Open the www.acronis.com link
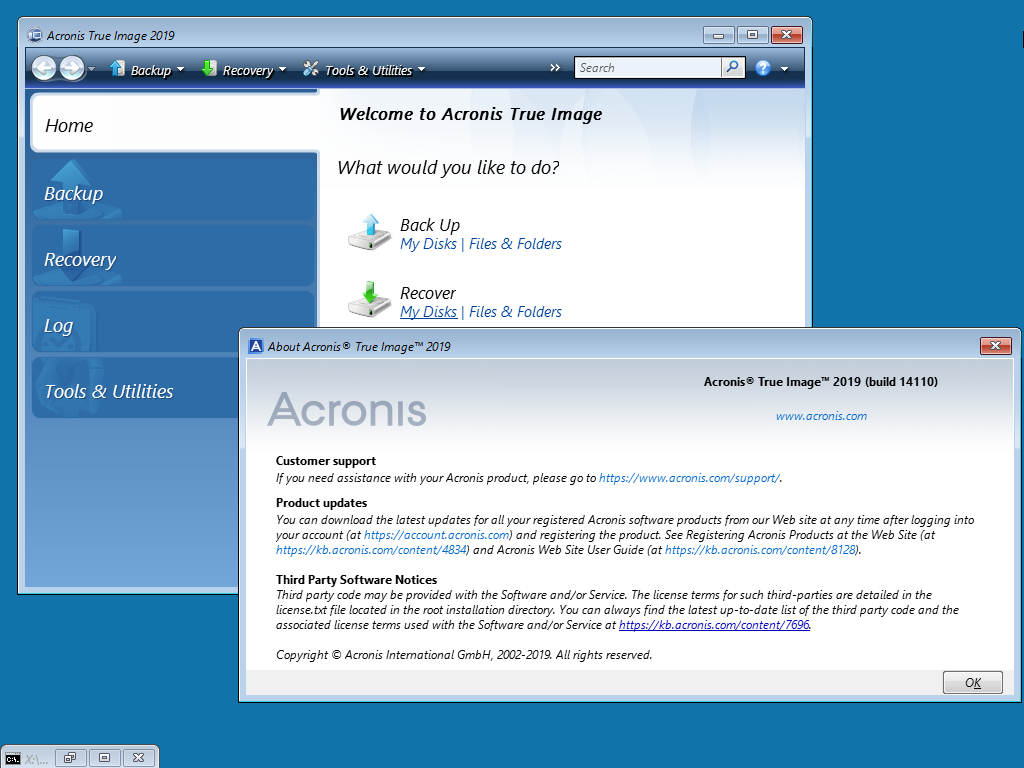The width and height of the screenshot is (1024, 768). coord(821,416)
